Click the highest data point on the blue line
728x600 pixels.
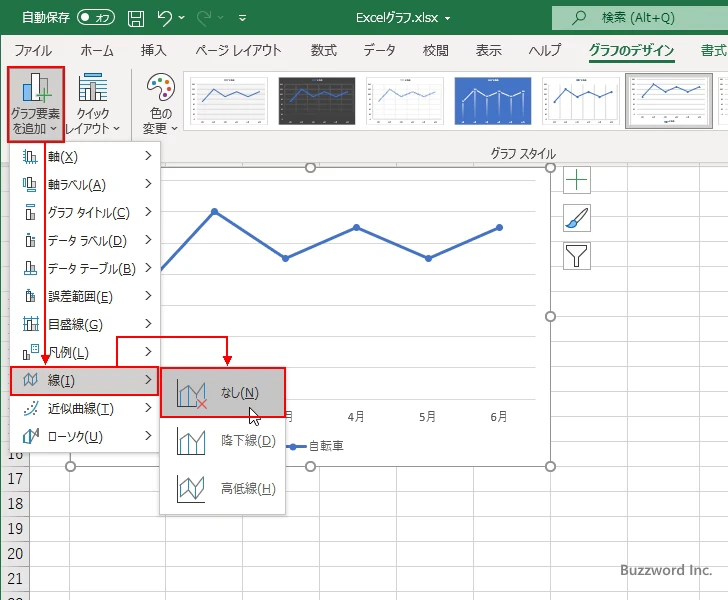214,212
